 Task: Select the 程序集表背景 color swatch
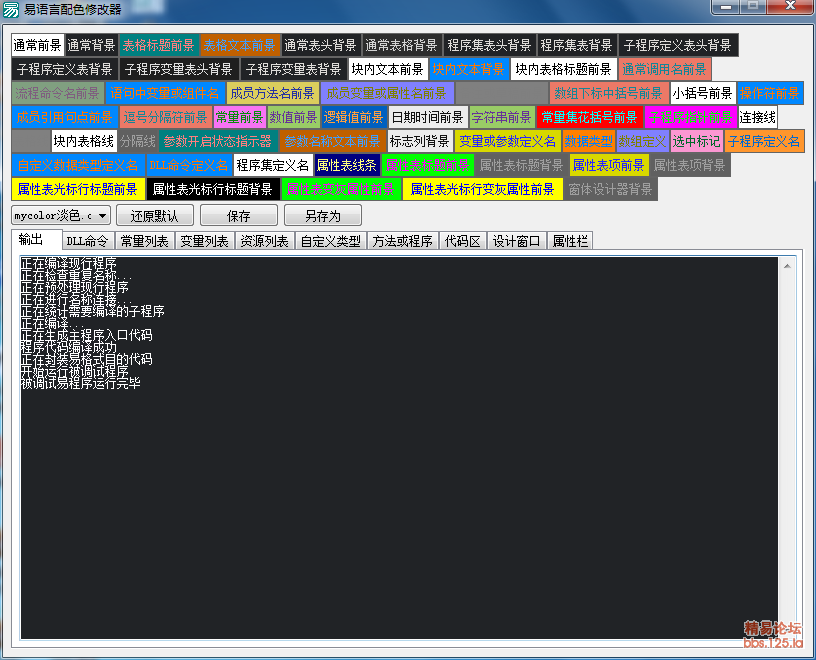coord(577,45)
